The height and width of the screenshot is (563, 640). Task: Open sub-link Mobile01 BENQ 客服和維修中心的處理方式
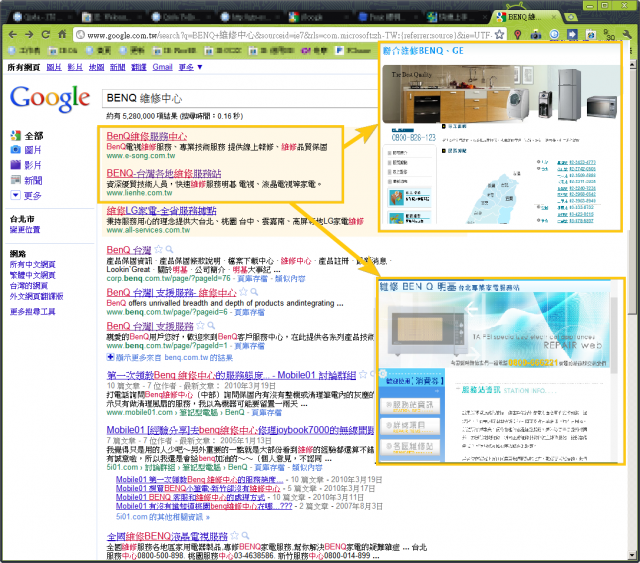click(x=191, y=498)
